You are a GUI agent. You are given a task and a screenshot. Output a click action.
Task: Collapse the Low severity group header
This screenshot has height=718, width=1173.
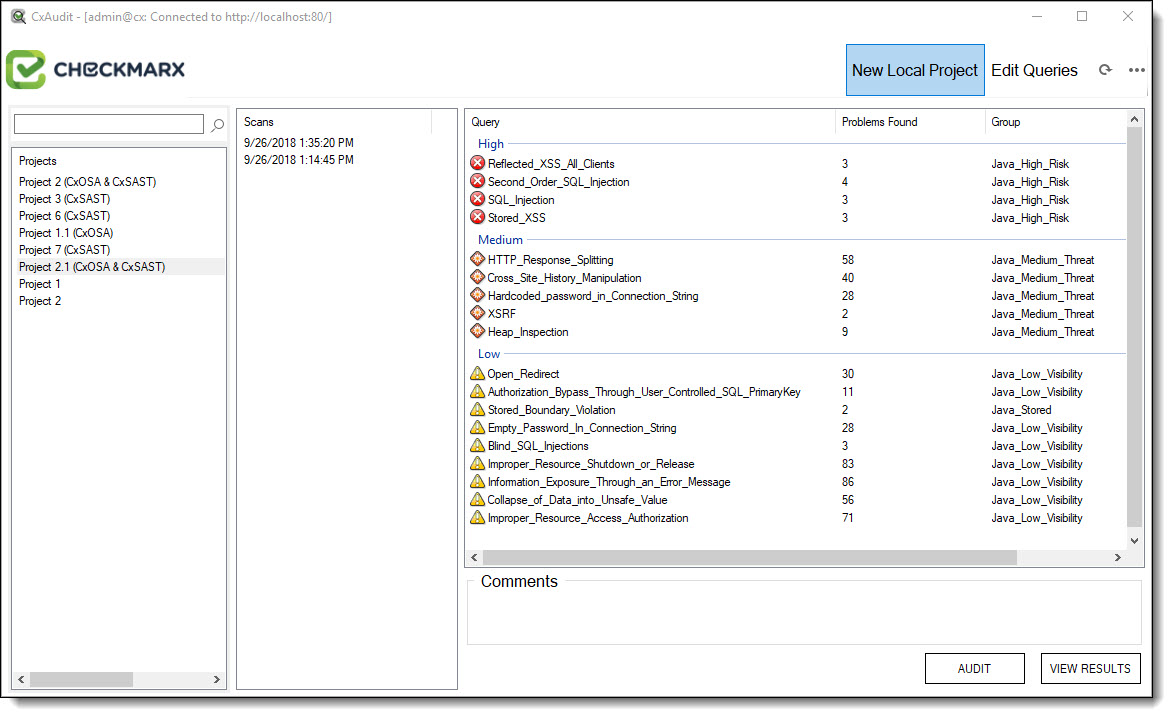(x=489, y=354)
